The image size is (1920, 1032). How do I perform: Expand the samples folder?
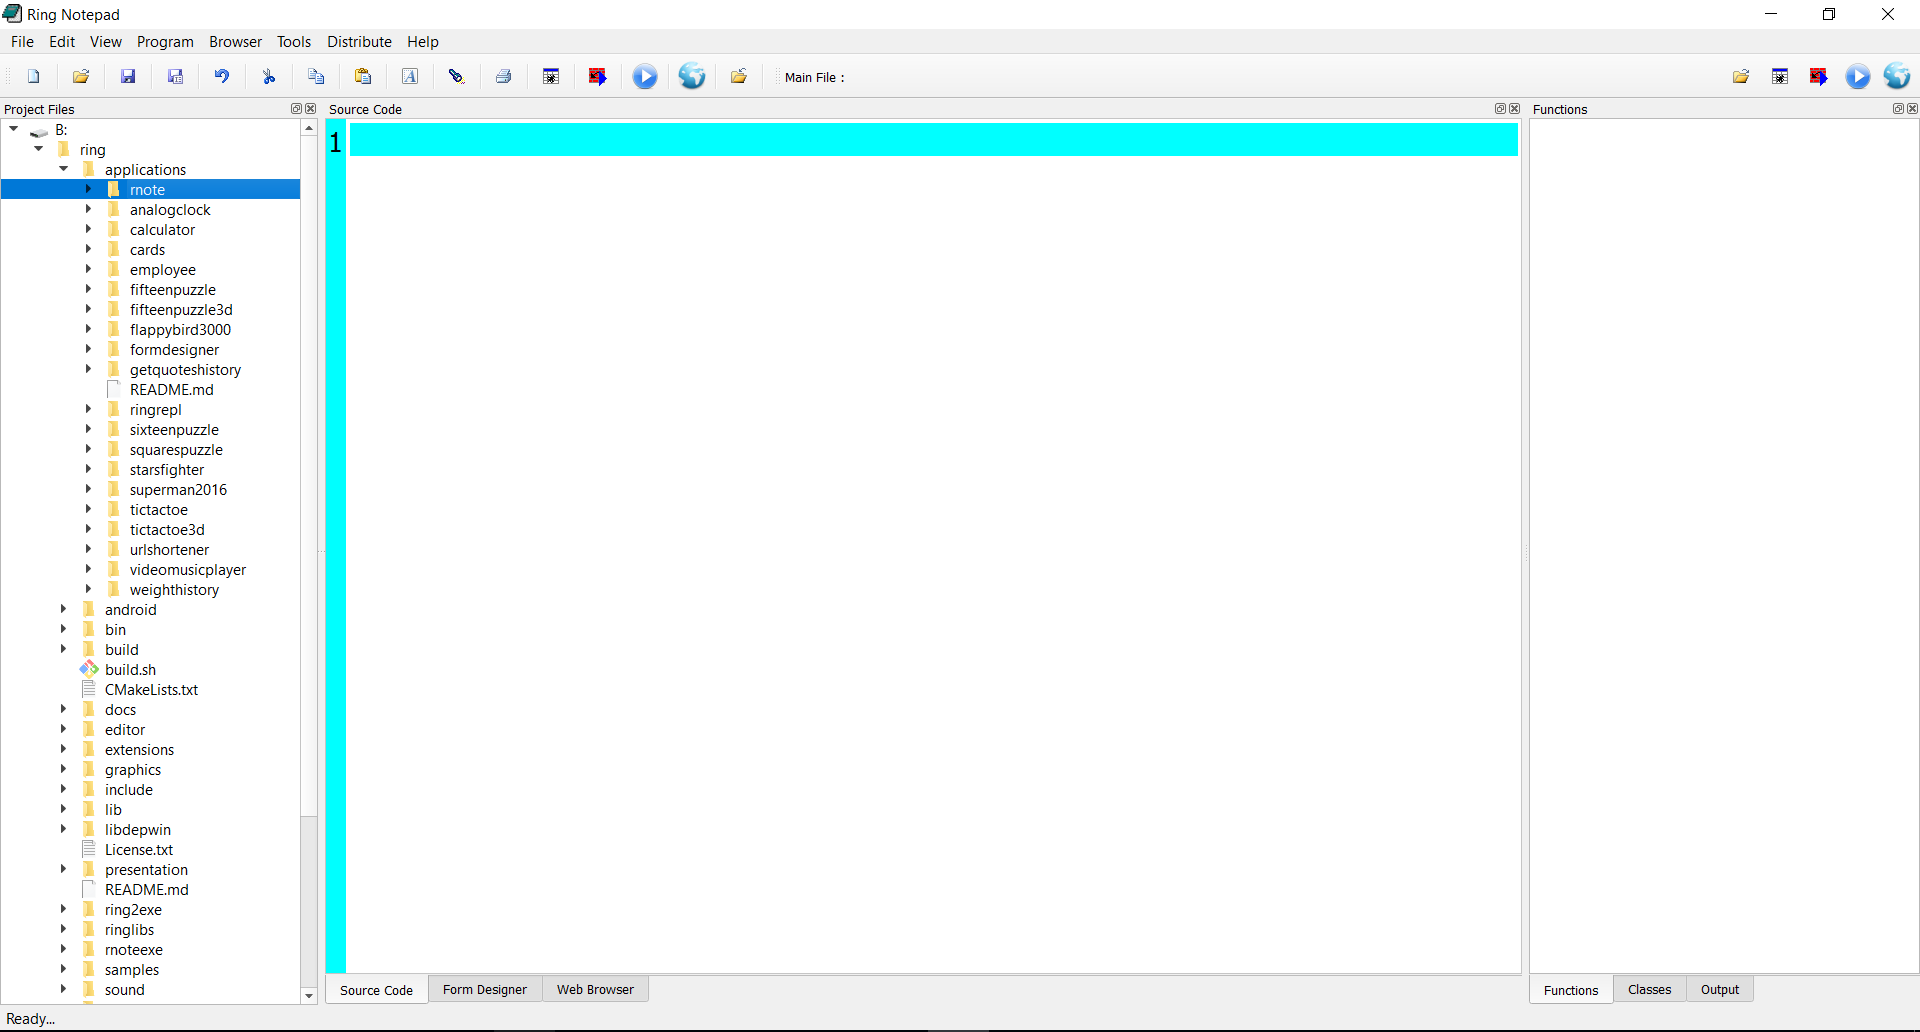63,969
